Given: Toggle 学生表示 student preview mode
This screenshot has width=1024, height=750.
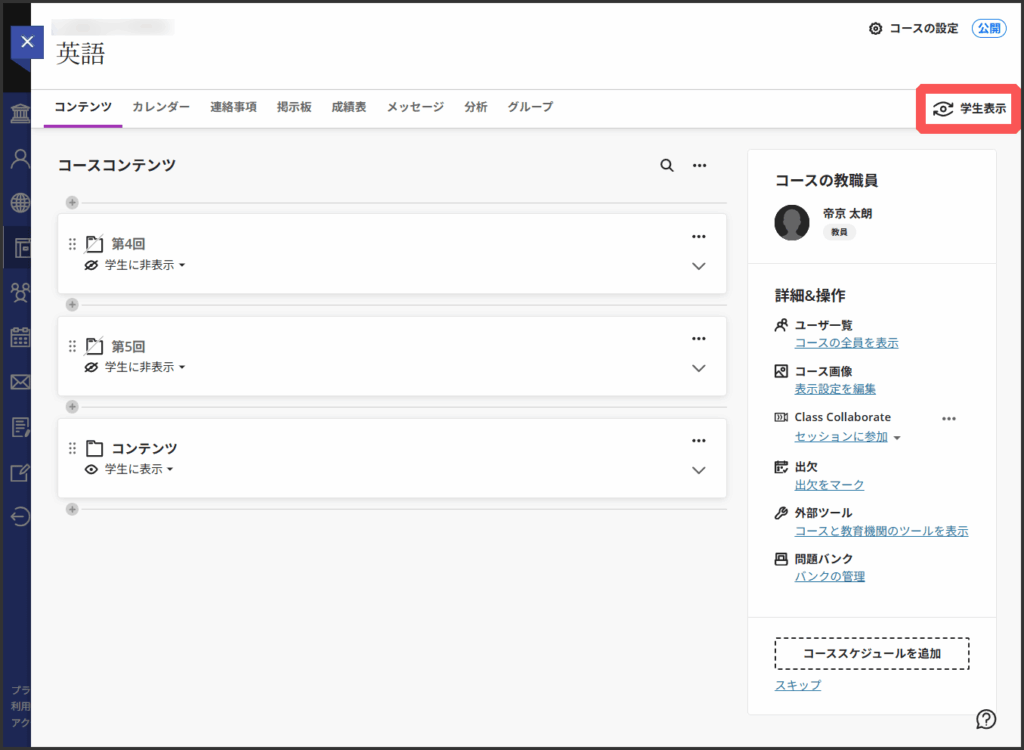Looking at the screenshot, I should point(968,108).
